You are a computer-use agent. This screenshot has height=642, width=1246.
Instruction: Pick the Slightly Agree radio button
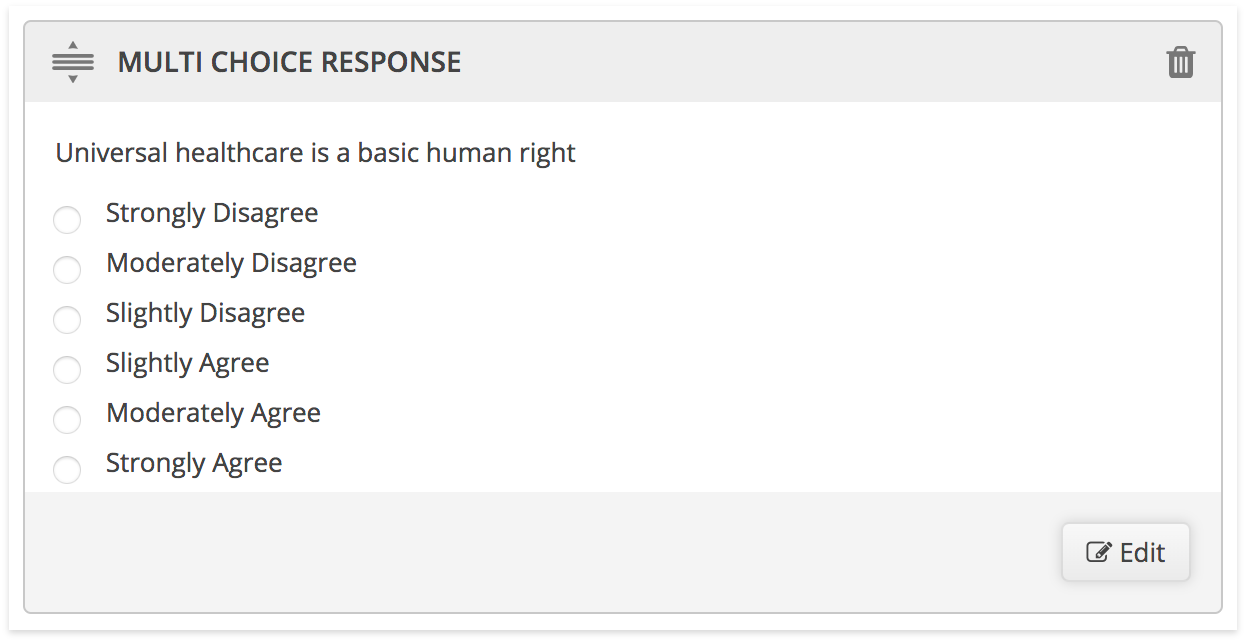click(67, 370)
